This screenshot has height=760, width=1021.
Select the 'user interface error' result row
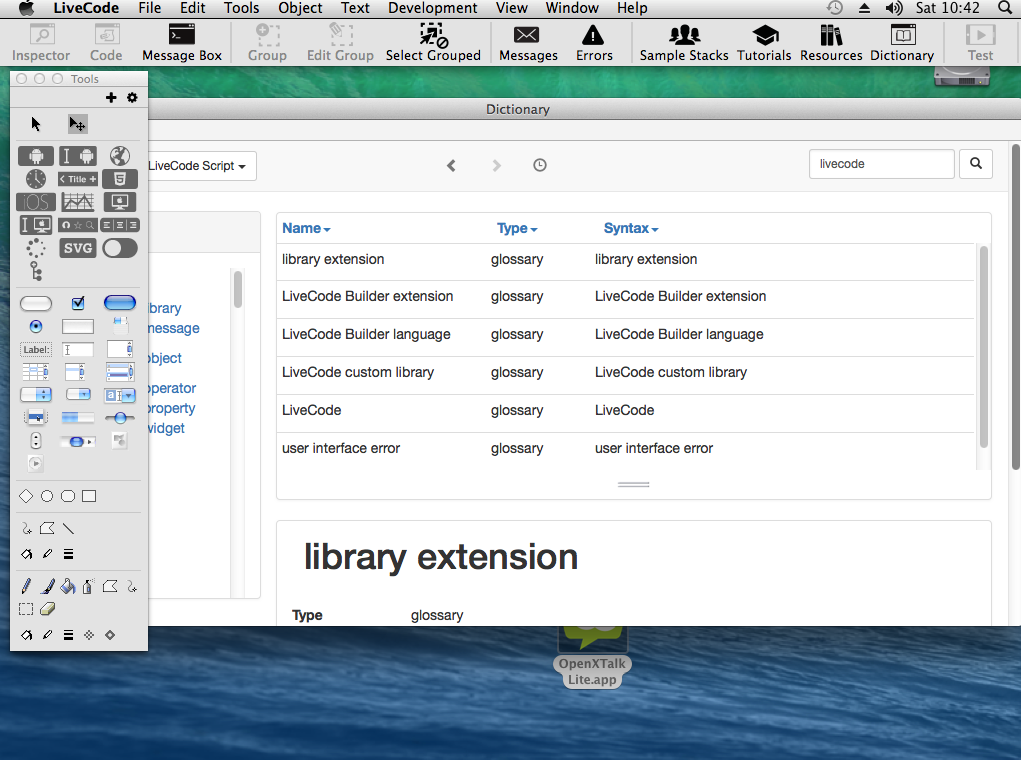point(626,449)
